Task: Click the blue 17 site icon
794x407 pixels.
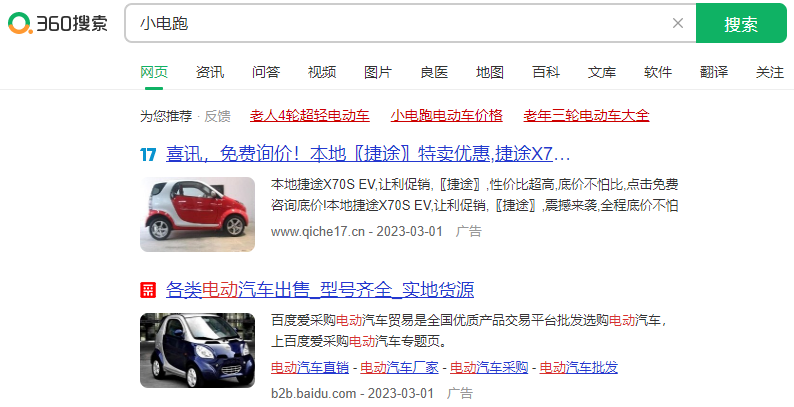Action: click(x=148, y=154)
